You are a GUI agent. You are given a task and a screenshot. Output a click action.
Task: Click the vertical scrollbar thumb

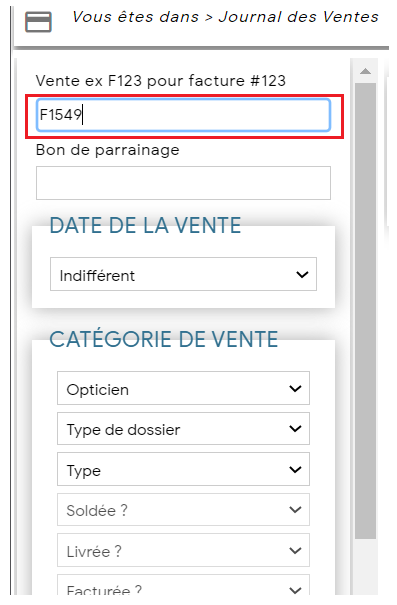(x=365, y=311)
